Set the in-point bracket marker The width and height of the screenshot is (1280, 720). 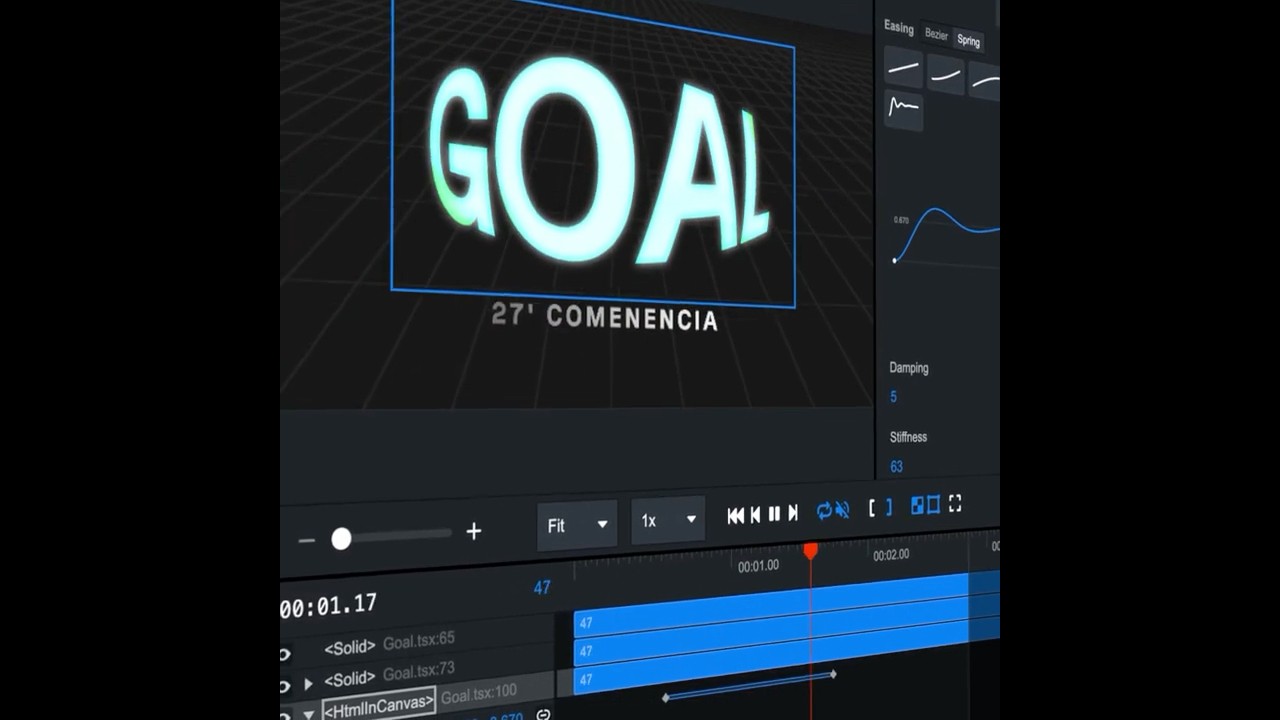tap(872, 509)
